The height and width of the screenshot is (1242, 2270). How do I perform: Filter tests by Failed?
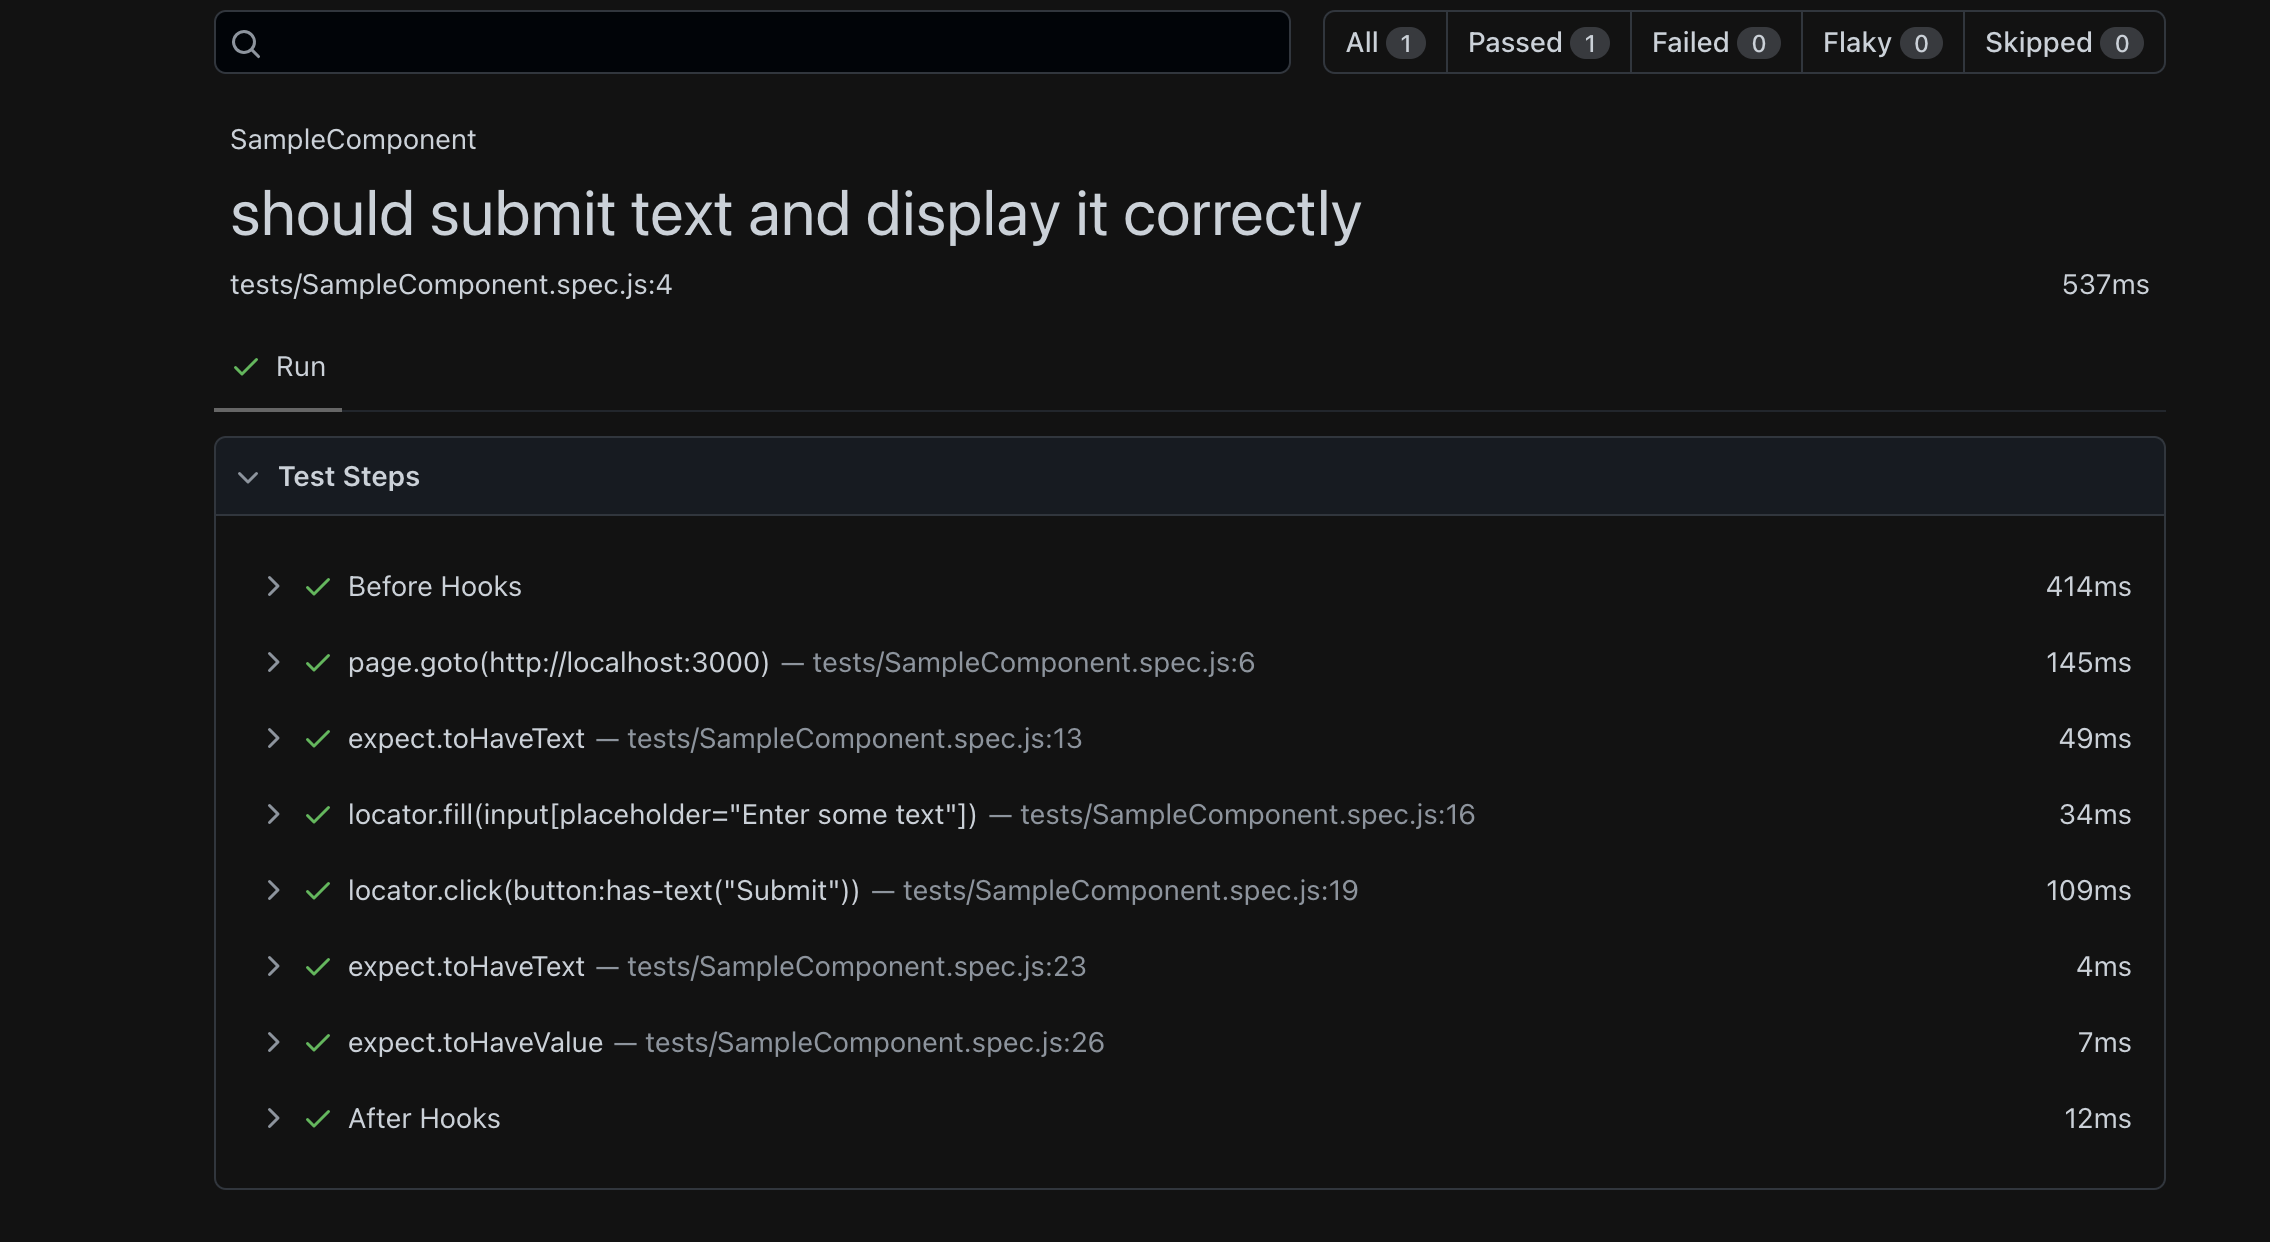[x=1716, y=42]
